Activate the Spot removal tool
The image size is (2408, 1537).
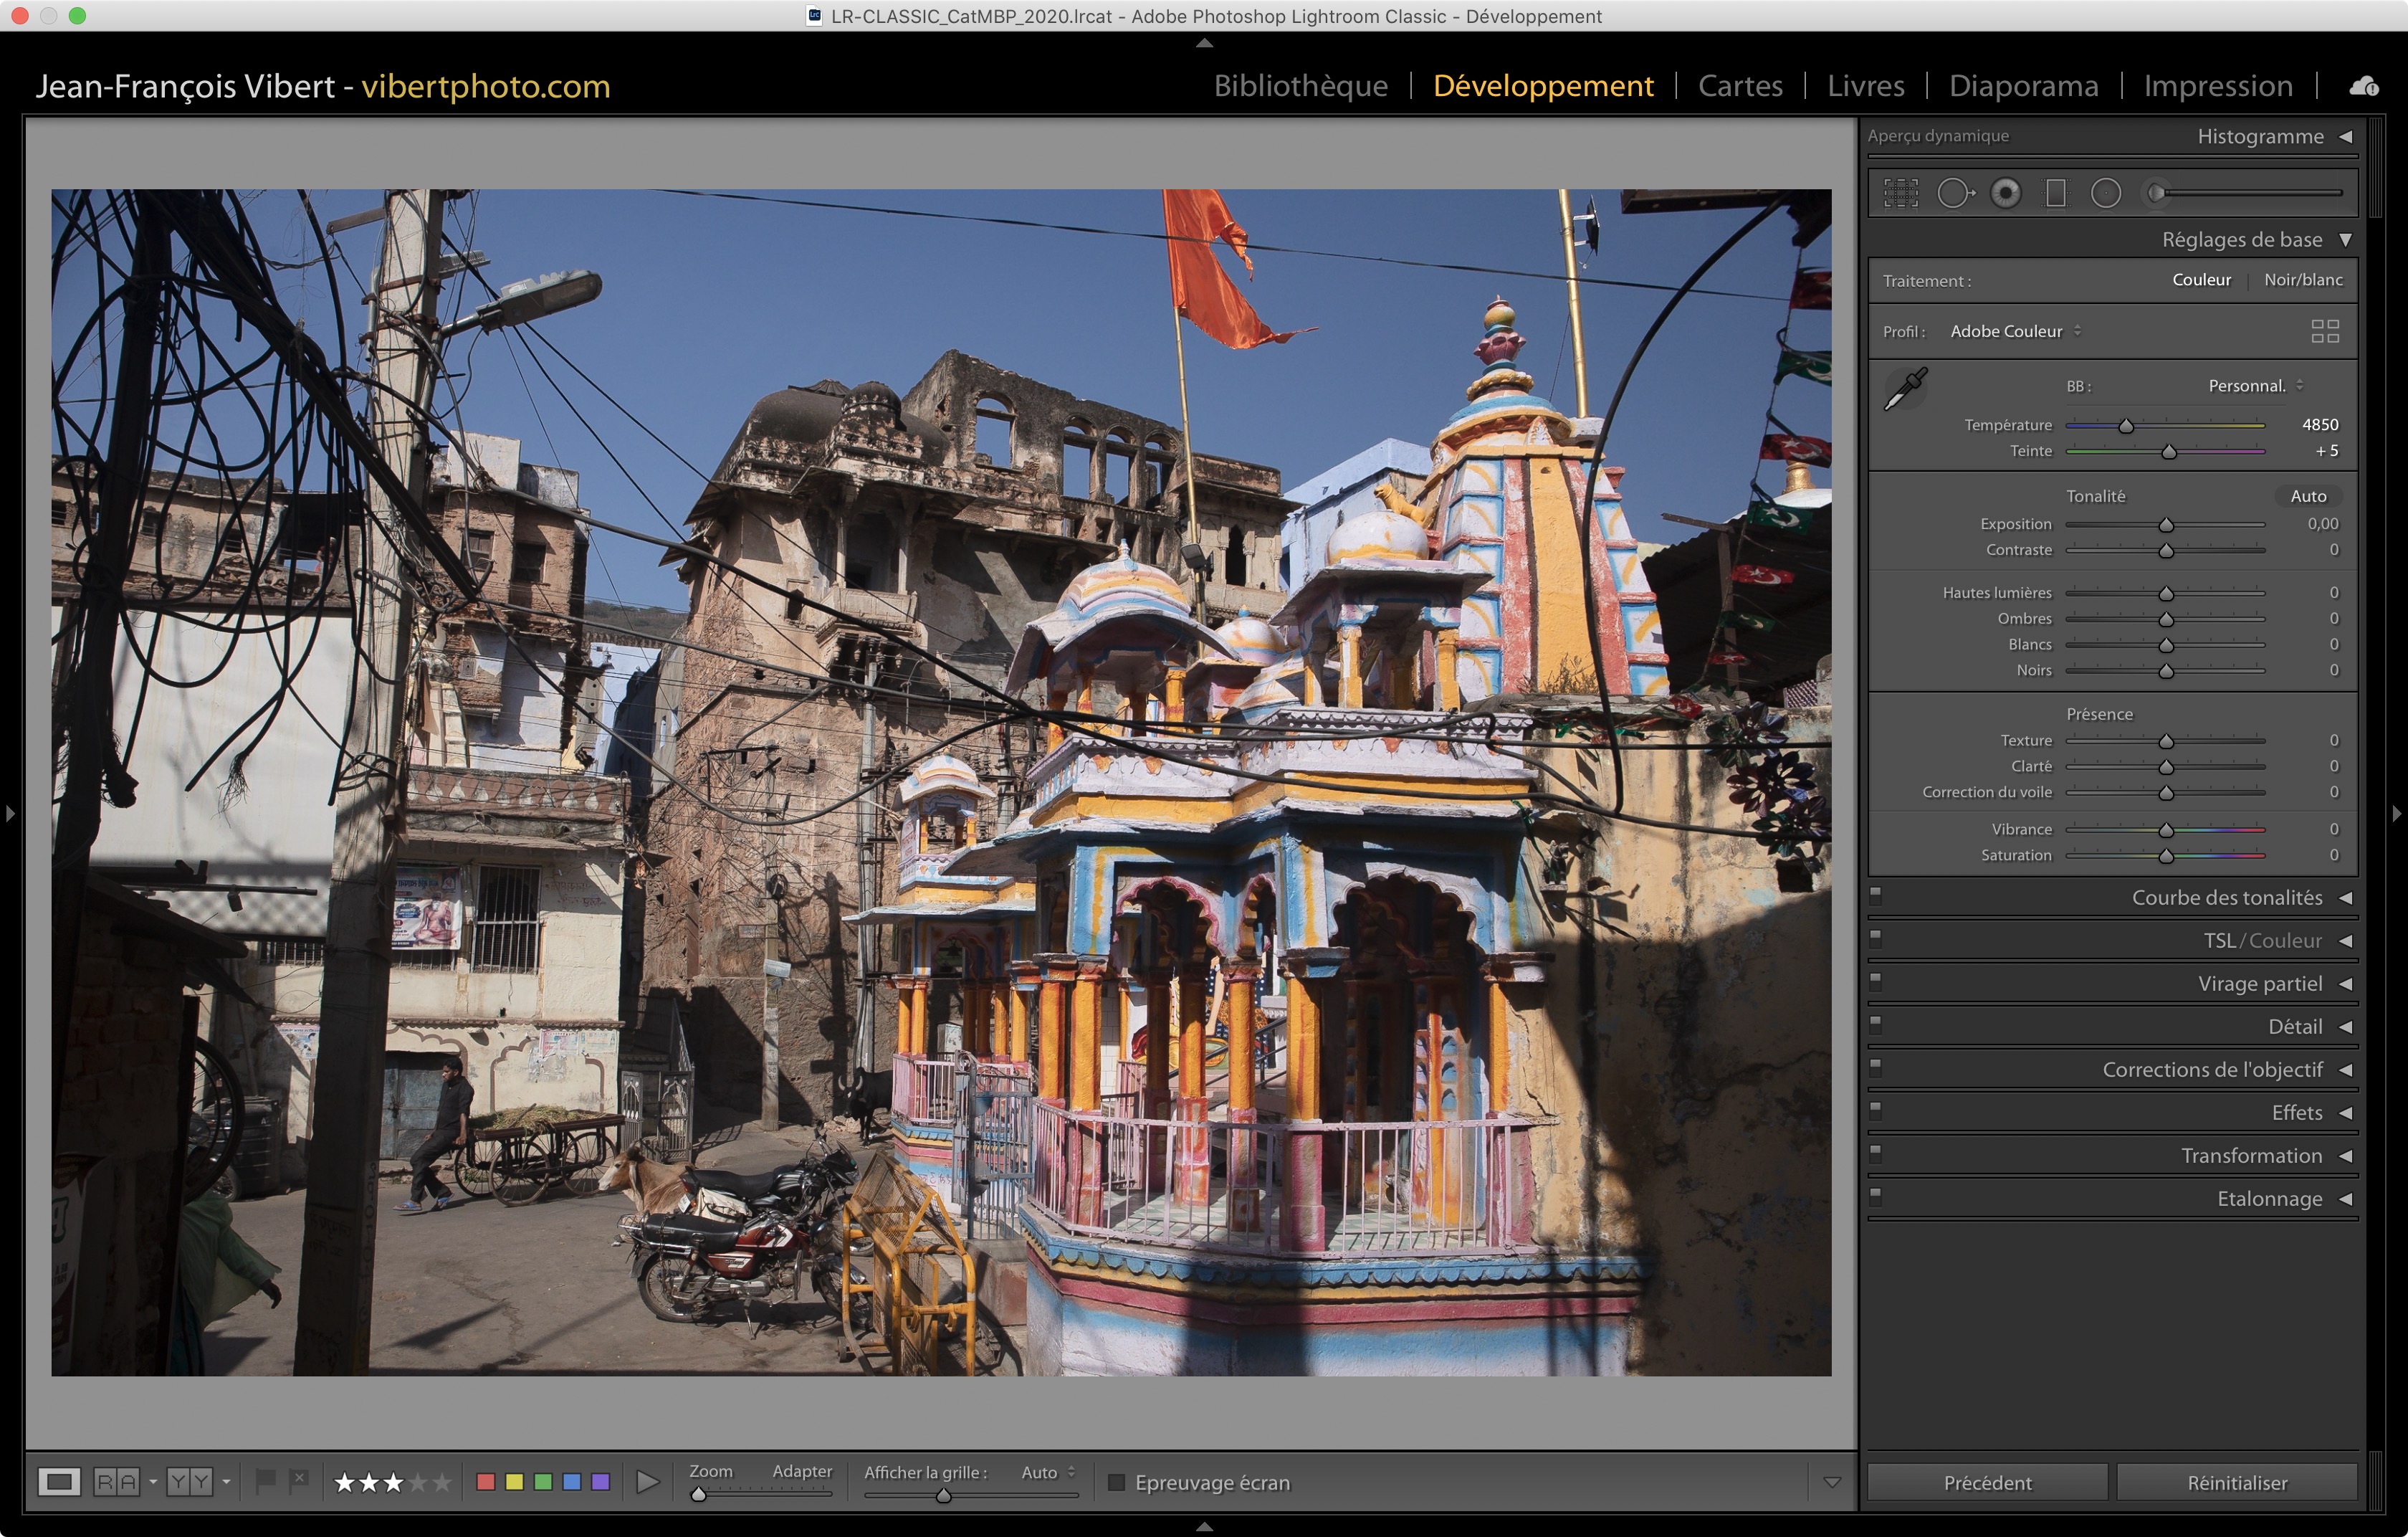[1954, 193]
